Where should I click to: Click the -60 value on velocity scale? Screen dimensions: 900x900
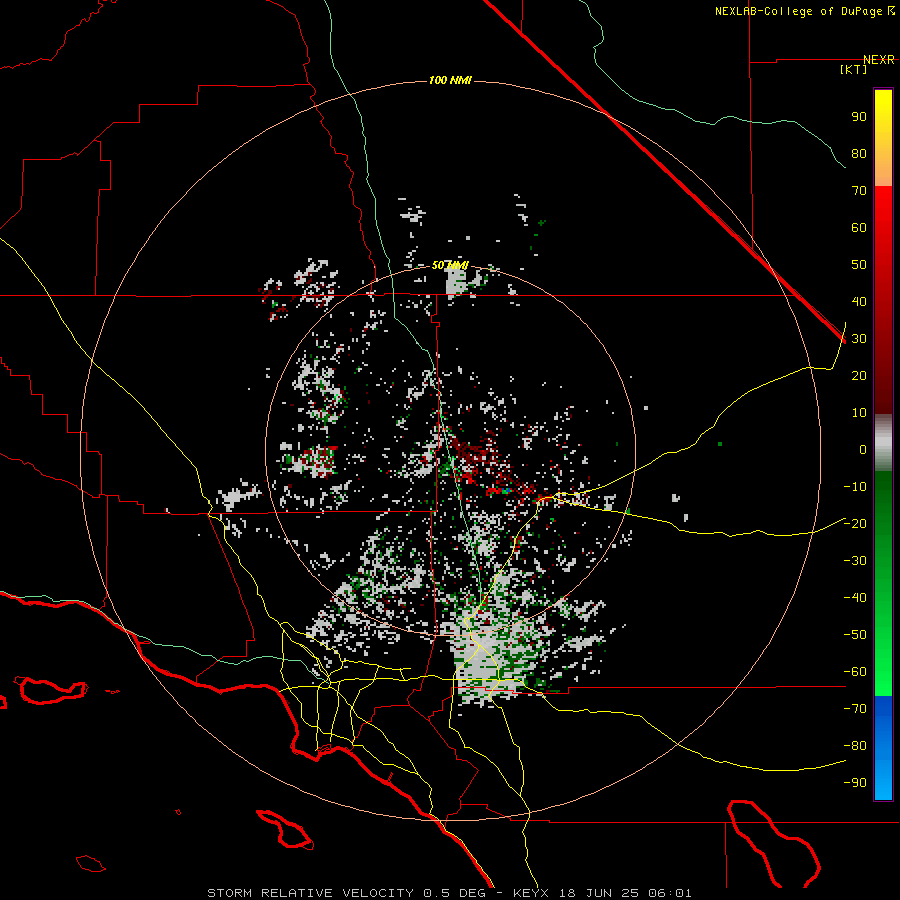[x=855, y=672]
